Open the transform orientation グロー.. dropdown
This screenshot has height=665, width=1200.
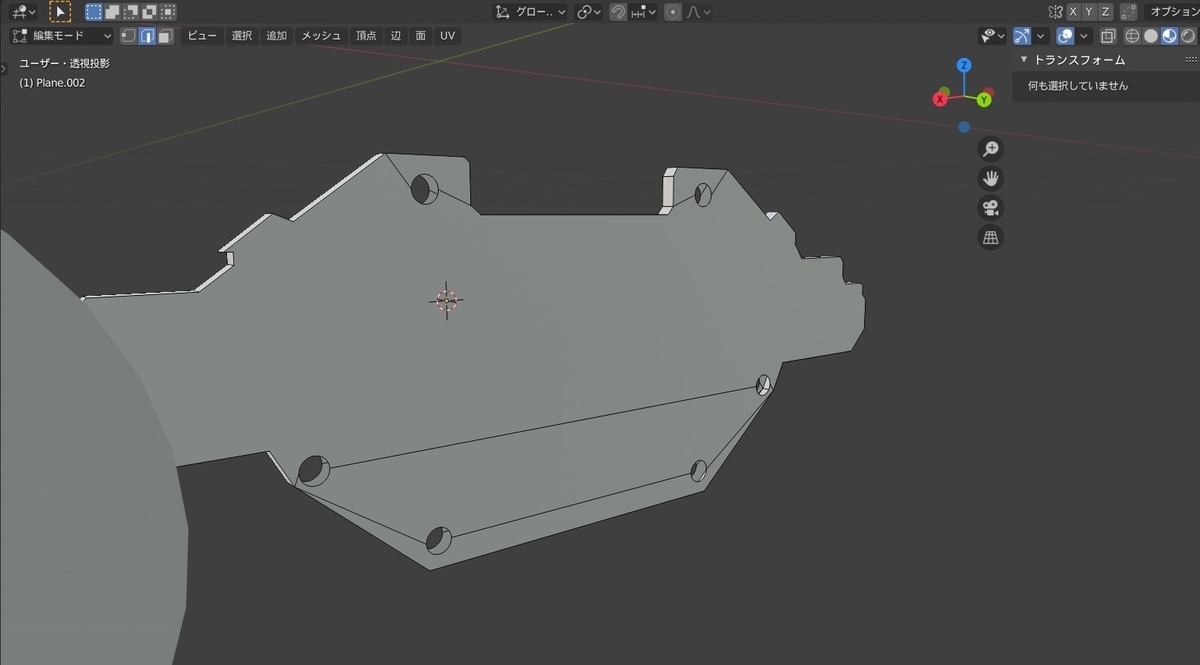pos(531,12)
